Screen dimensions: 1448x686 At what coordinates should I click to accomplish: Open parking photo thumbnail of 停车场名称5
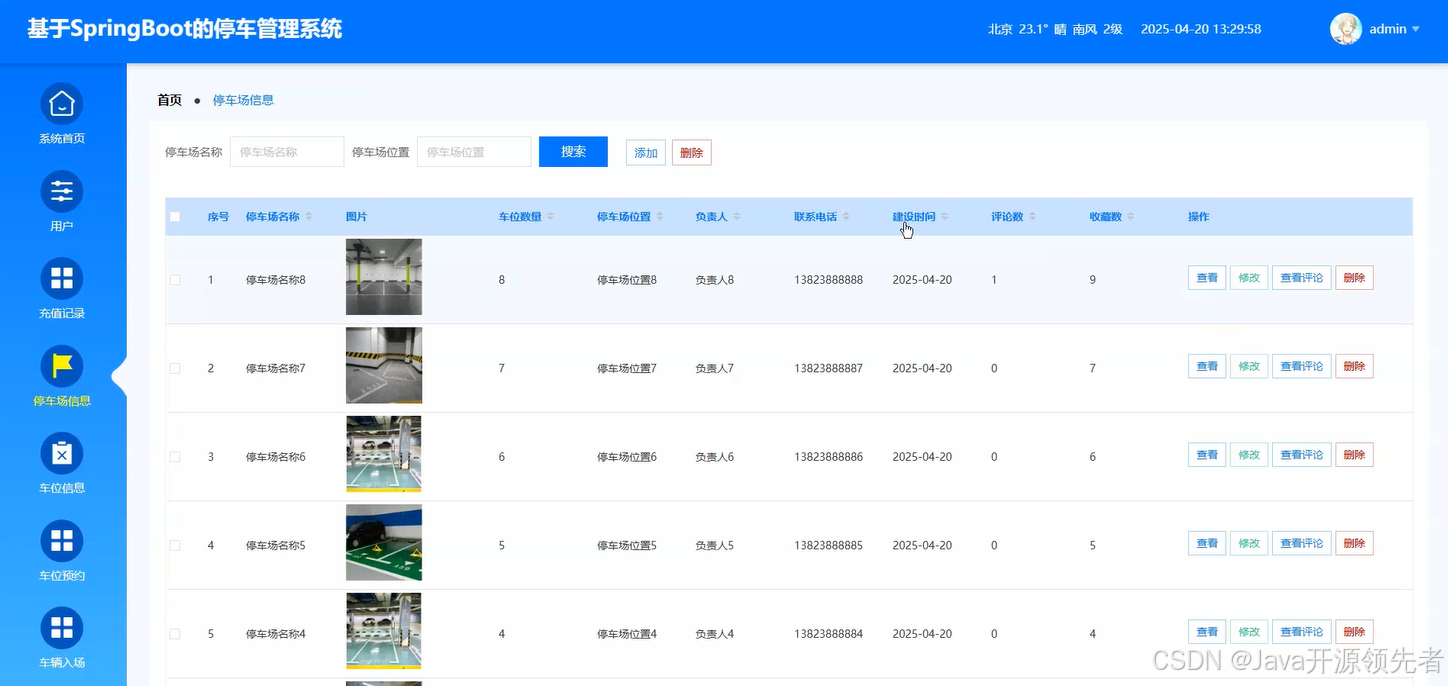tap(384, 542)
